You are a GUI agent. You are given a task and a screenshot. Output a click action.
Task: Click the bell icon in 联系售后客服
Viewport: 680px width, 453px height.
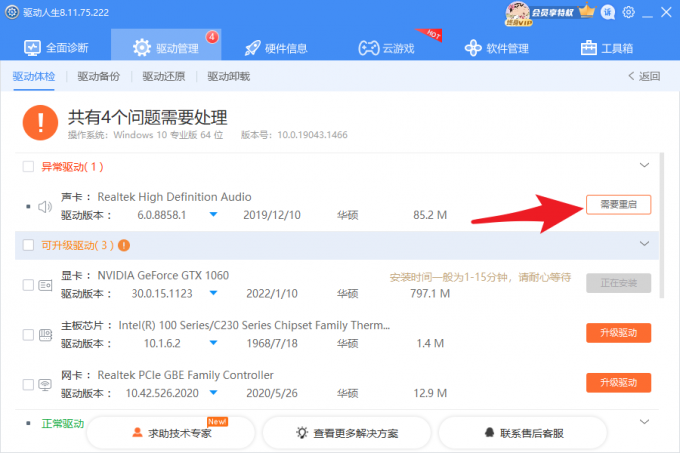click(x=489, y=432)
